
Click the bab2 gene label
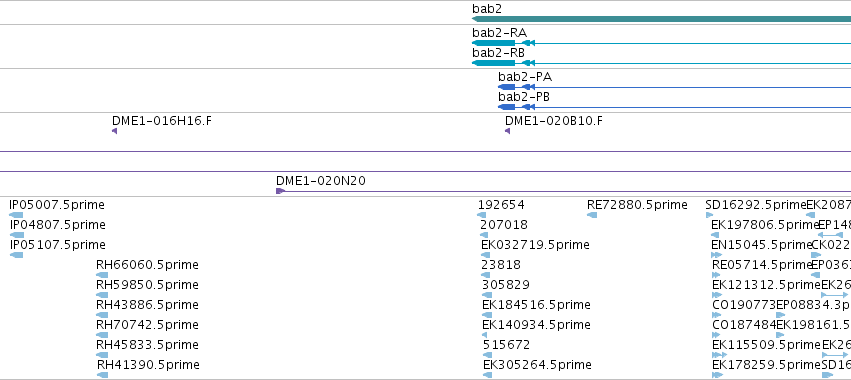[x=487, y=9]
